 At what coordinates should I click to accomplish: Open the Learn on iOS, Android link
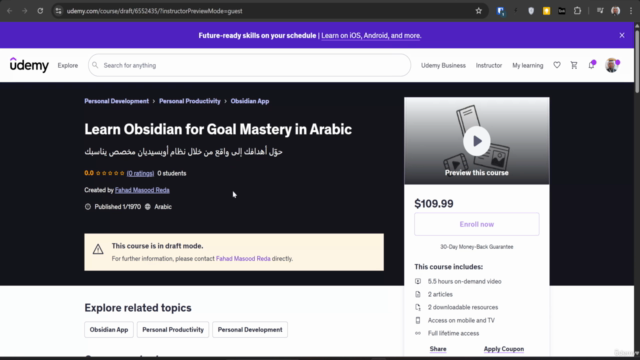pyautogui.click(x=371, y=36)
